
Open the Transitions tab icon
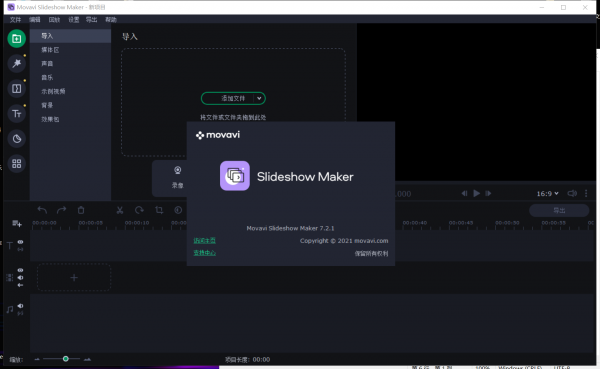16,89
